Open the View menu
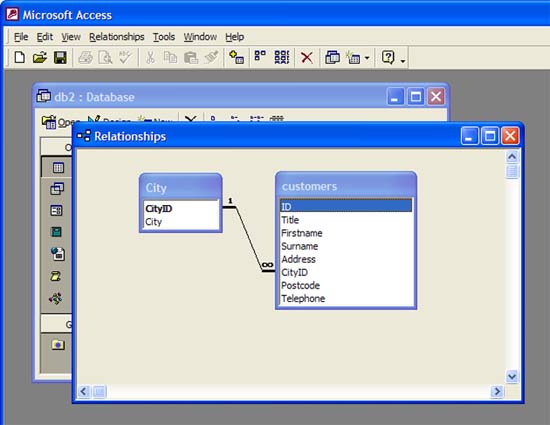 coord(71,36)
